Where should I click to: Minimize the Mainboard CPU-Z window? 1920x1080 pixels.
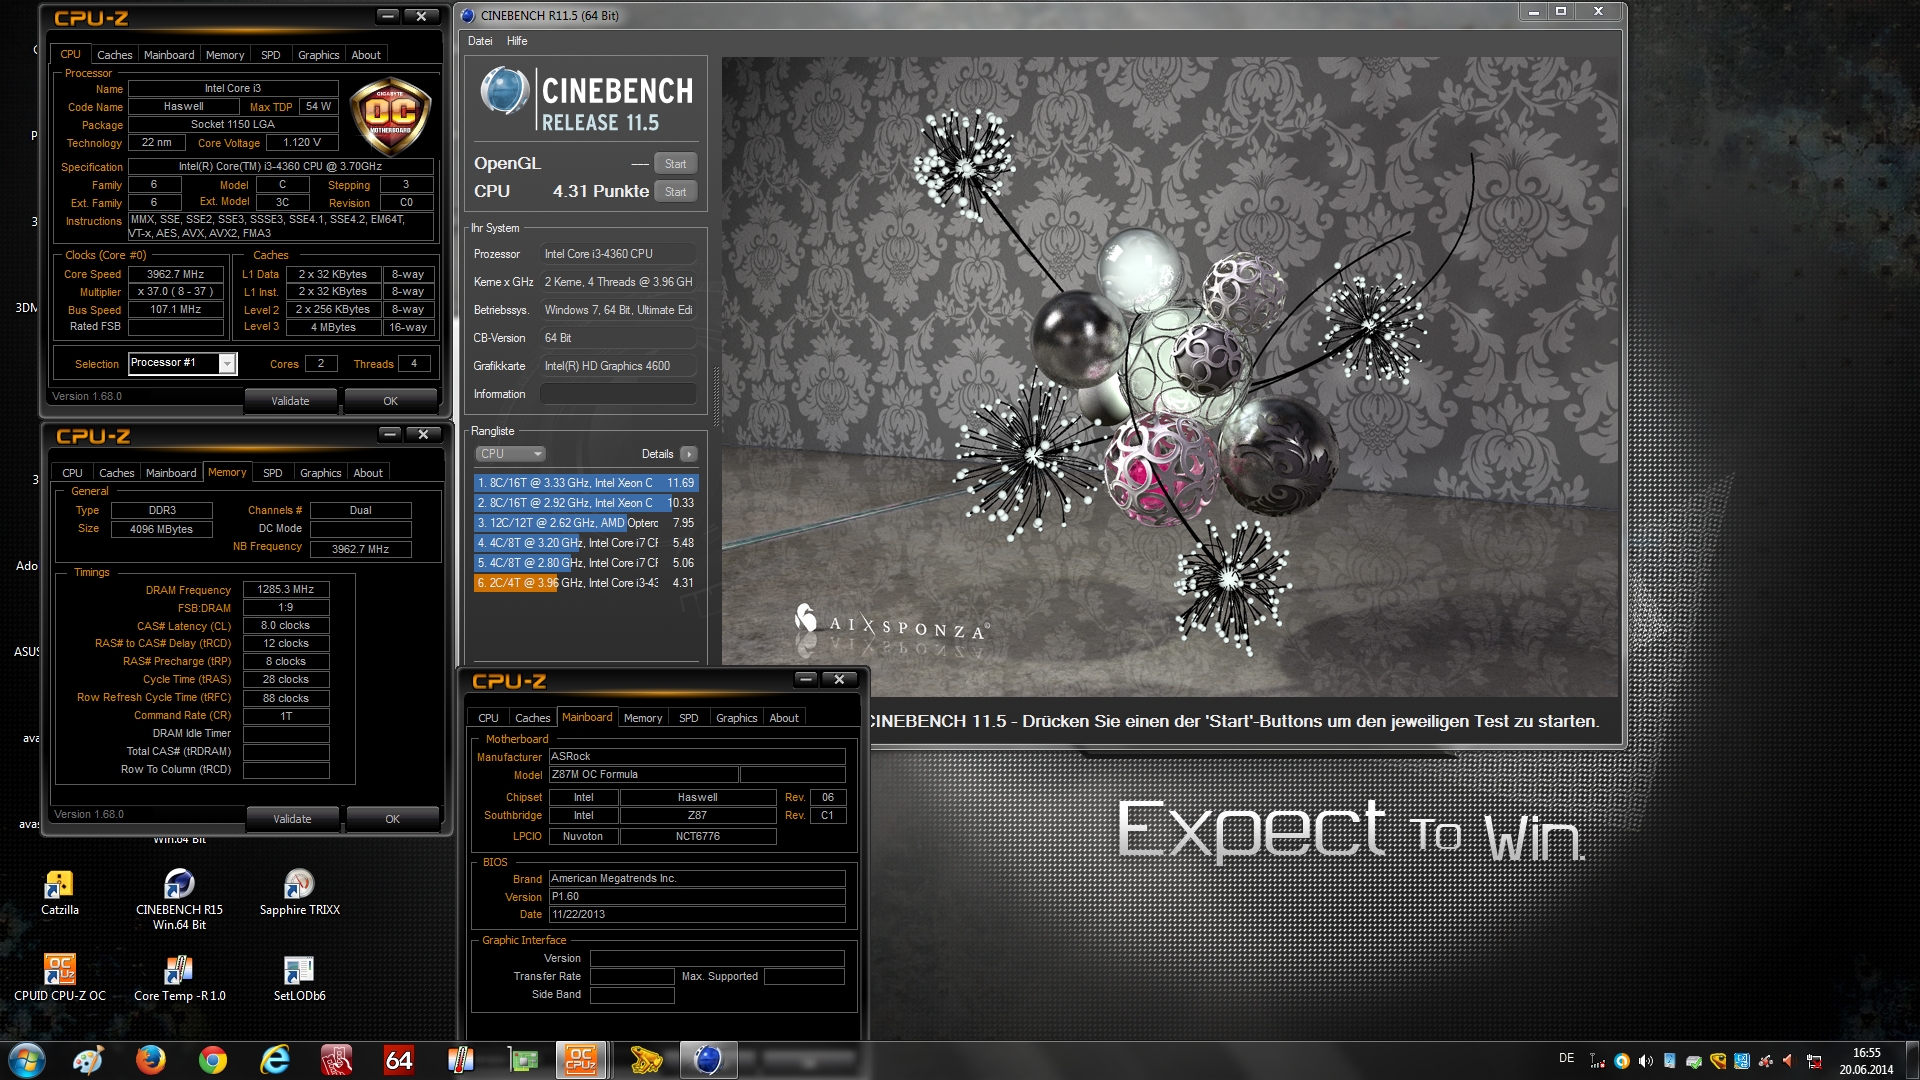pyautogui.click(x=805, y=680)
